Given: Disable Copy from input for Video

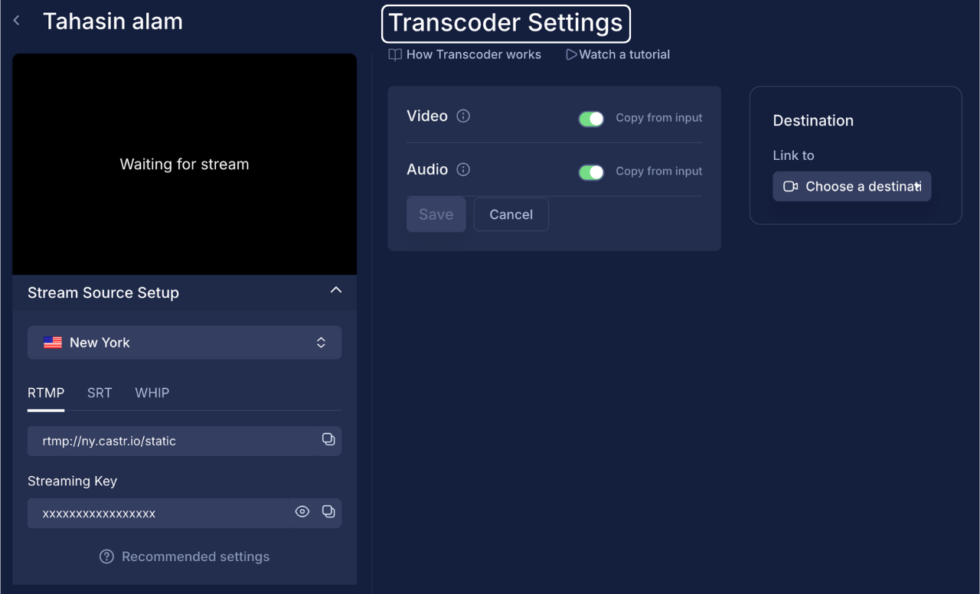Looking at the screenshot, I should (x=591, y=117).
